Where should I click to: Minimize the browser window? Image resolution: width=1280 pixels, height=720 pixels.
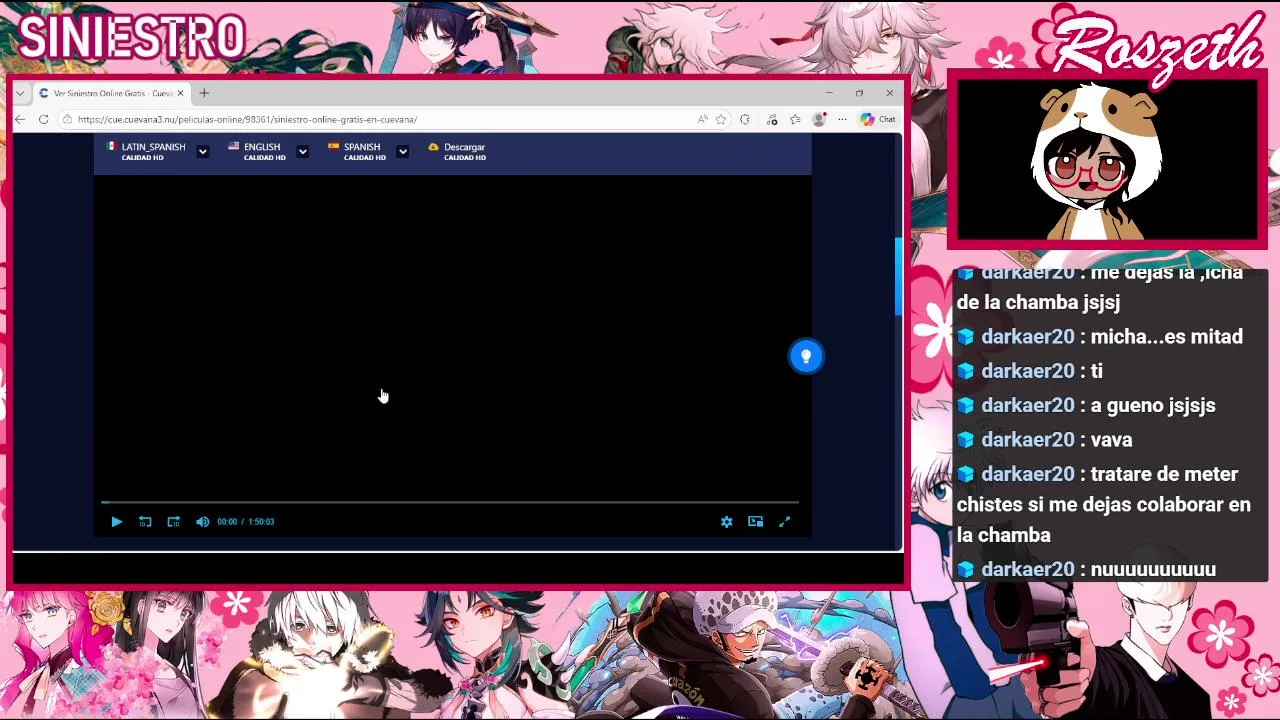point(829,93)
